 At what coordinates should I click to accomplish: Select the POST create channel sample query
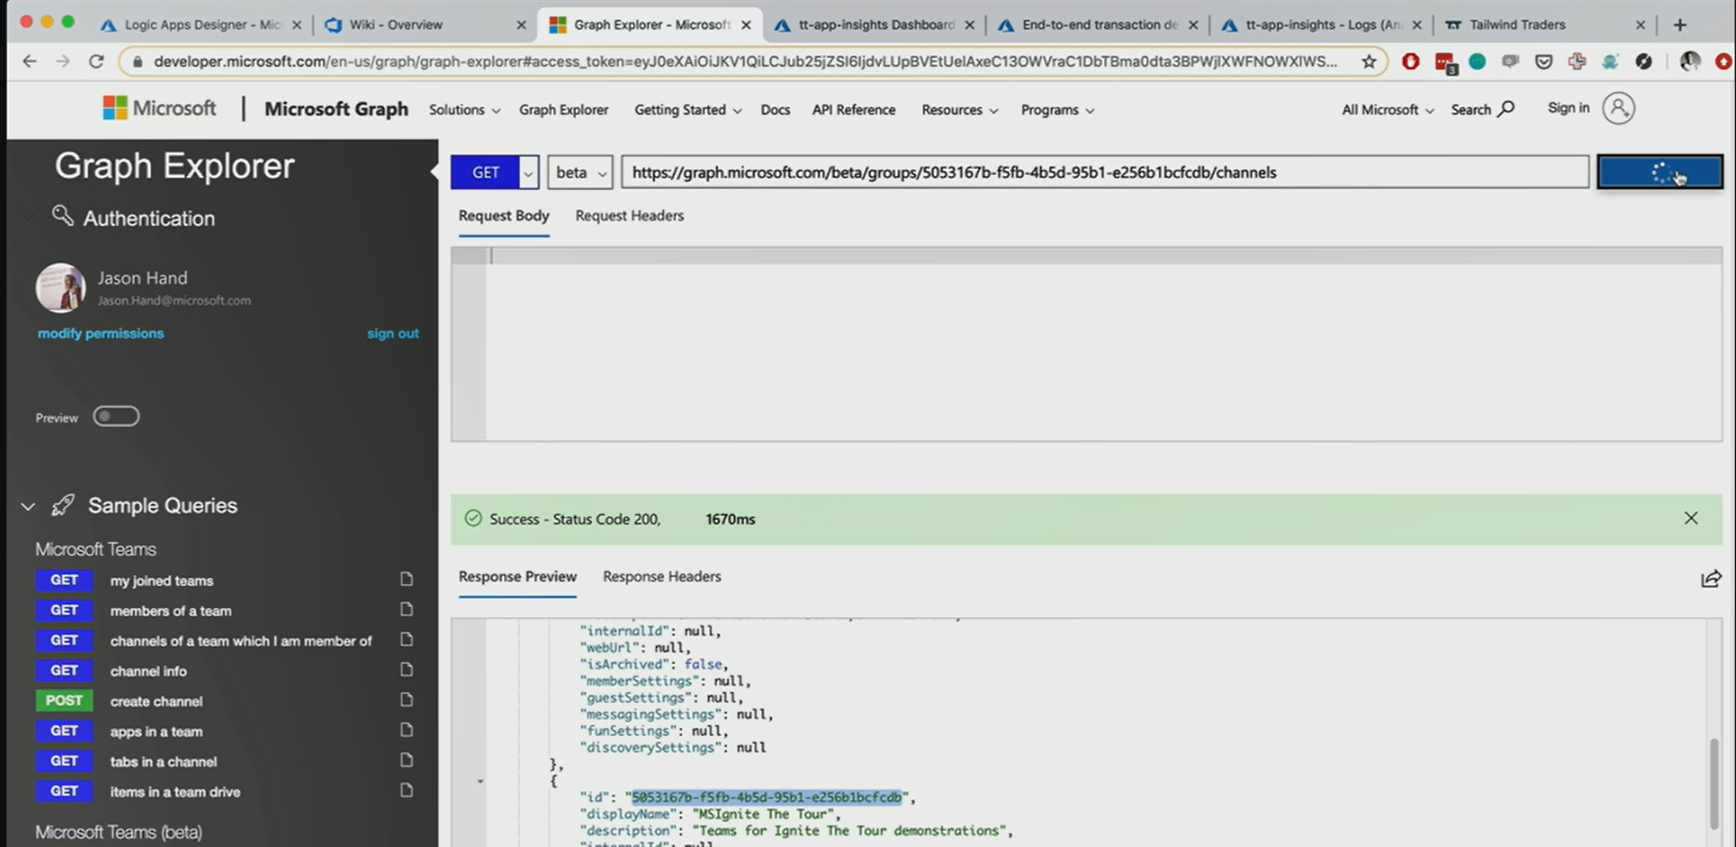[x=156, y=700]
